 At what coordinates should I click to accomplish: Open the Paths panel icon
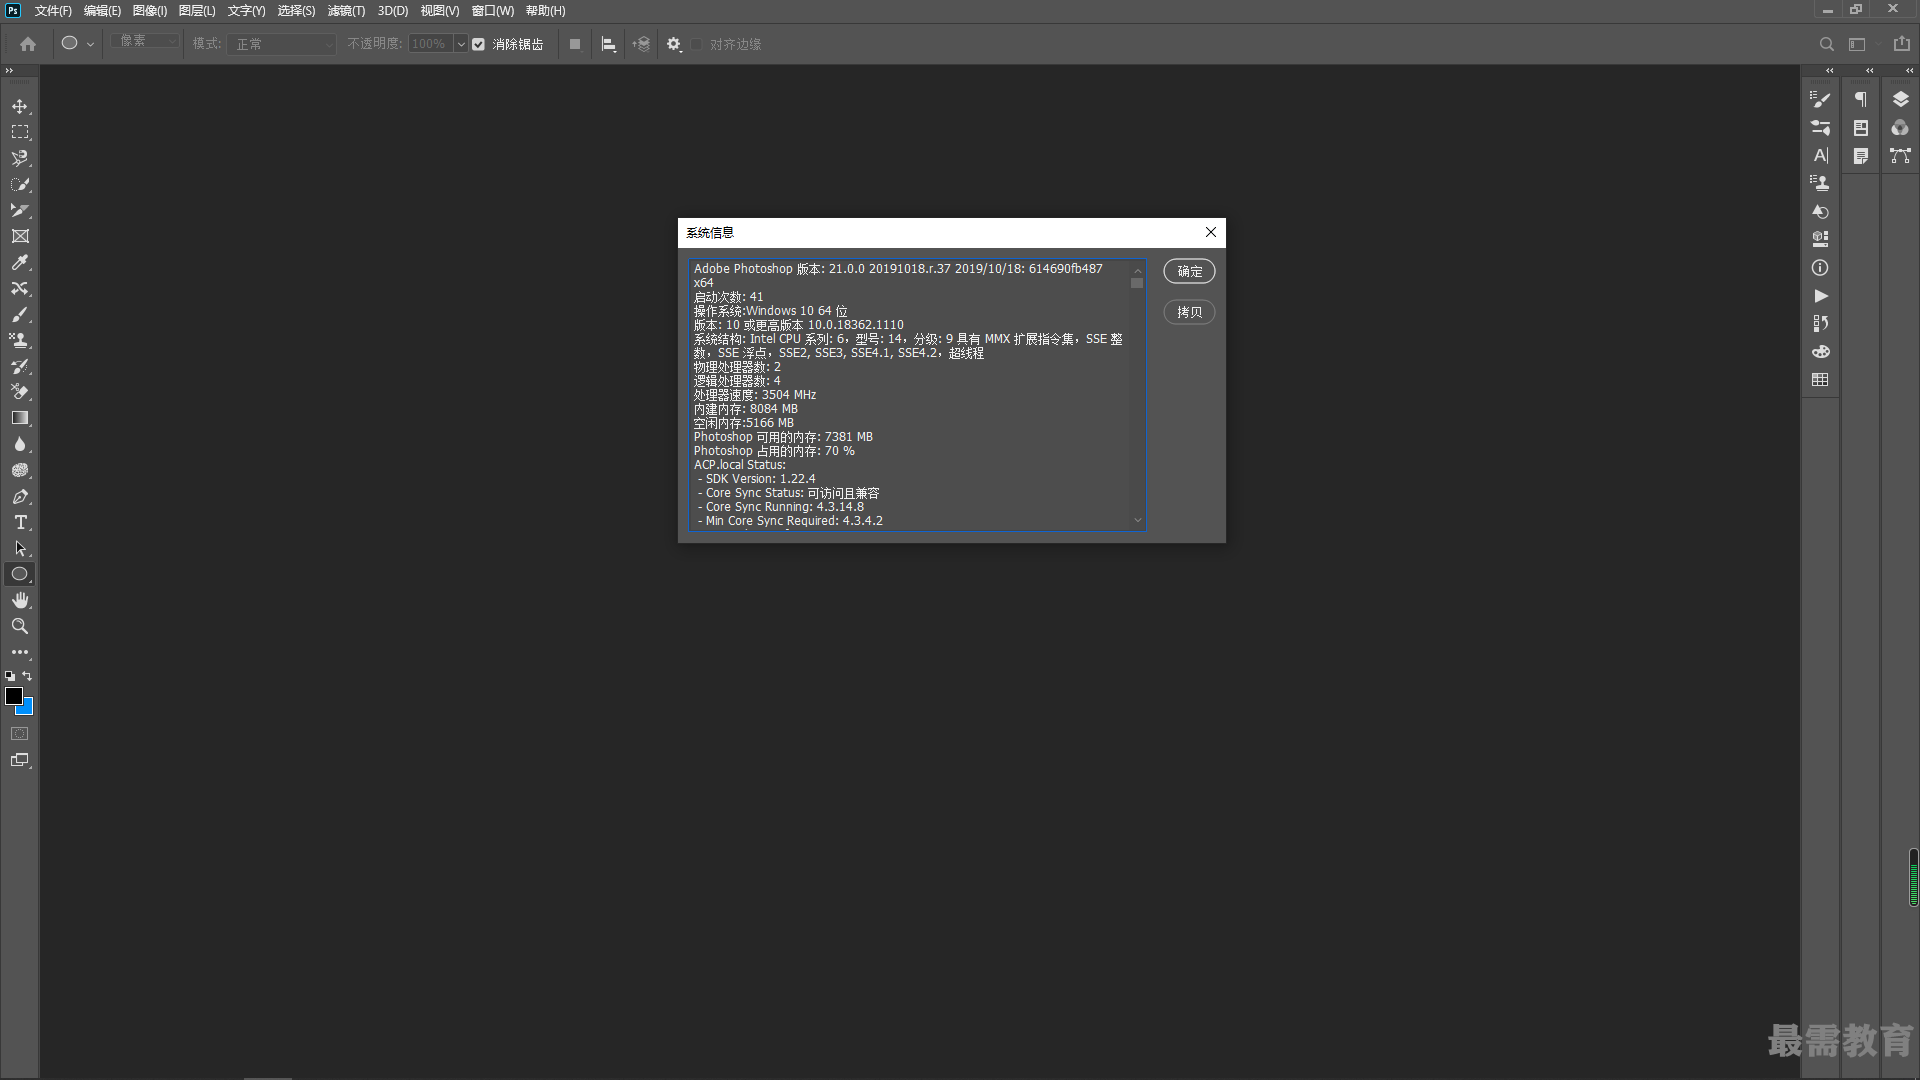click(x=1900, y=155)
